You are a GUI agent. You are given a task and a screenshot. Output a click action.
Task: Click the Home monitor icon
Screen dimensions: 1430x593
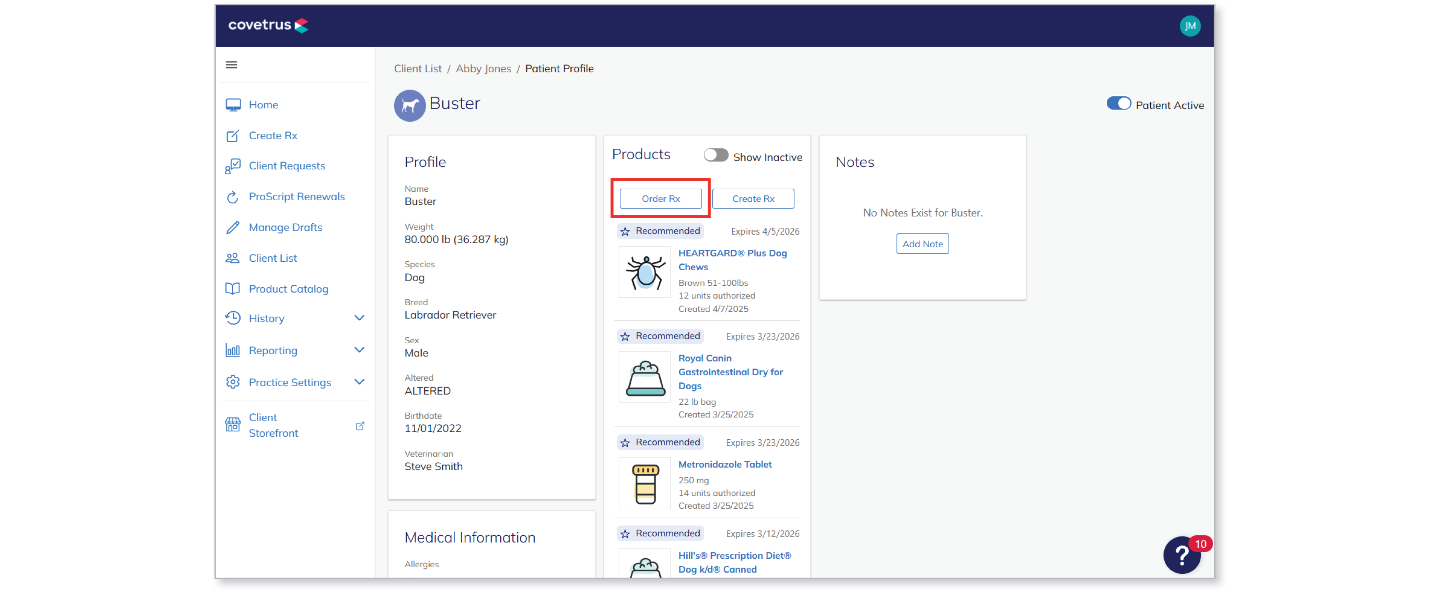point(233,105)
